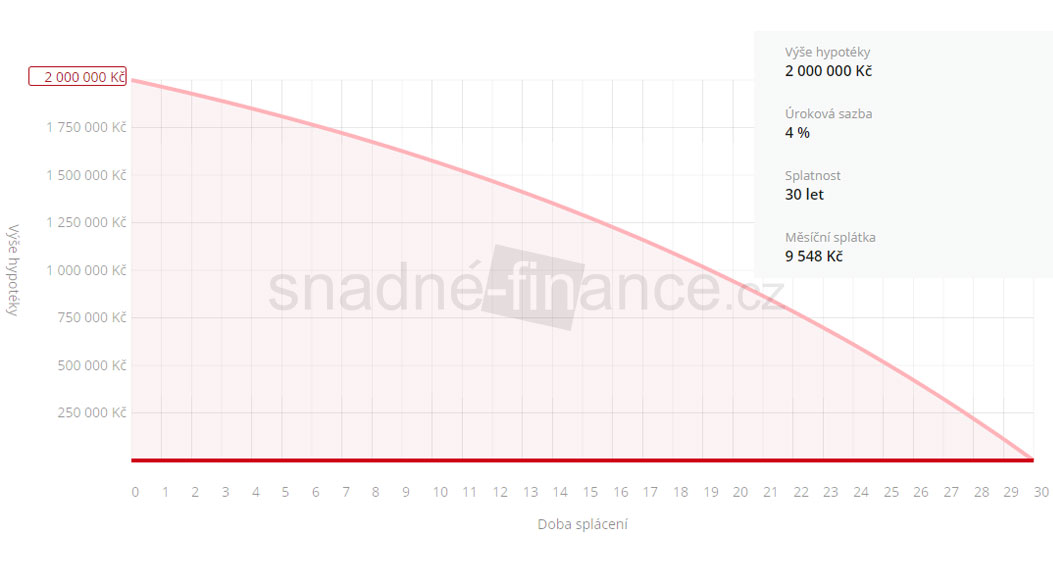The height and width of the screenshot is (574, 1053).
Task: Select year 25 on the x-axis
Action: (x=890, y=492)
